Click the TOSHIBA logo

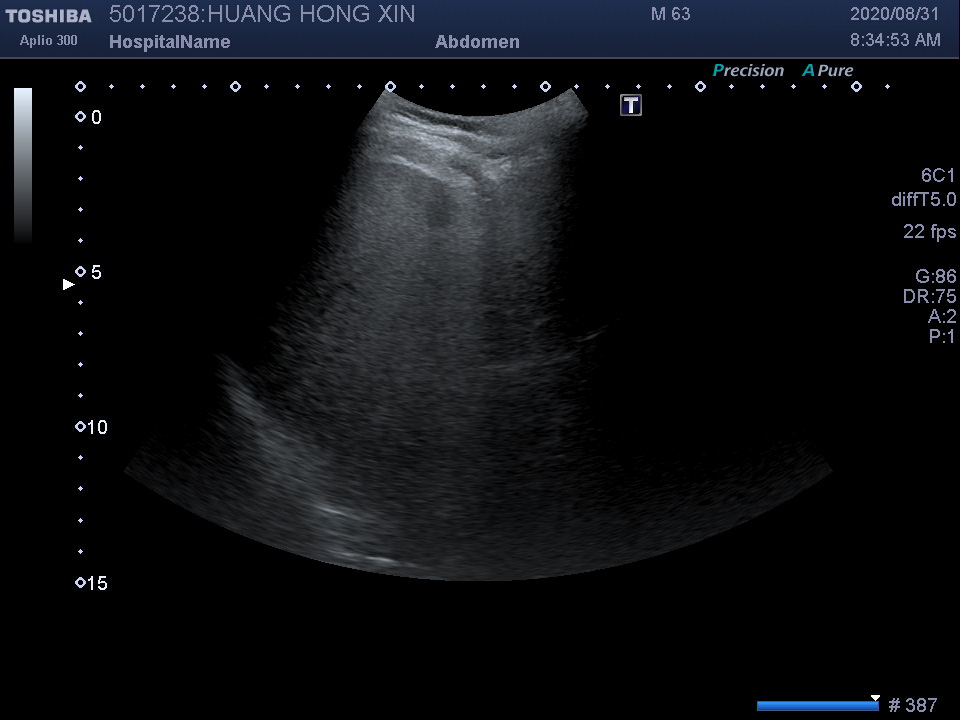[x=48, y=16]
